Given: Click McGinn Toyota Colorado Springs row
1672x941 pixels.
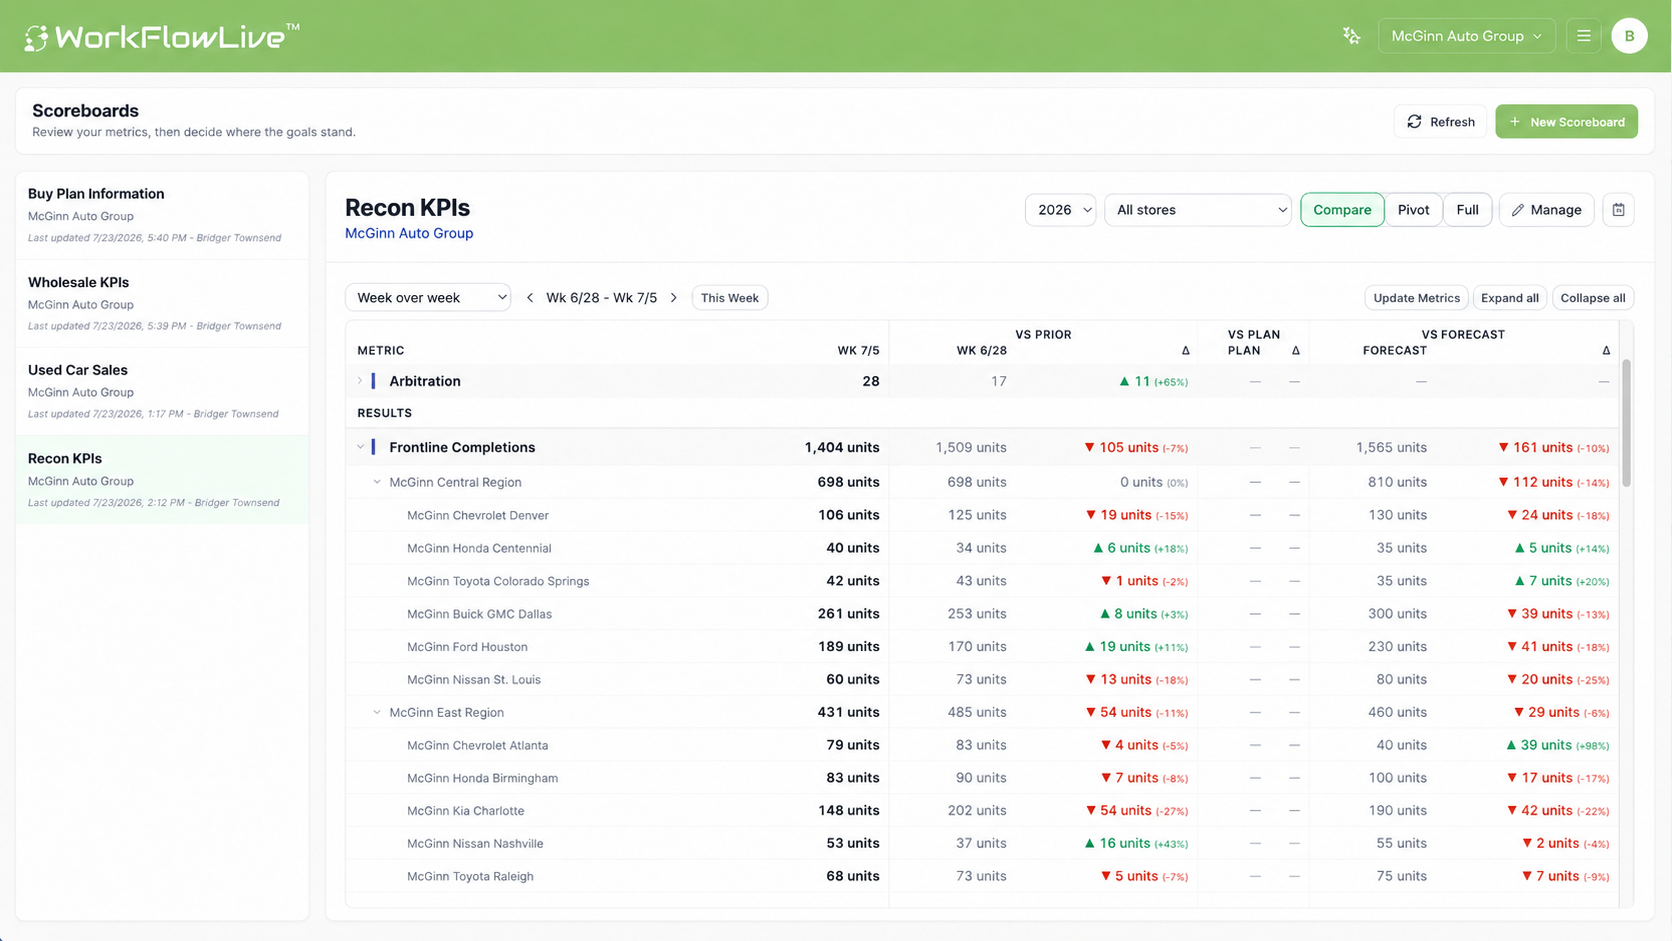Looking at the screenshot, I should 982,581.
